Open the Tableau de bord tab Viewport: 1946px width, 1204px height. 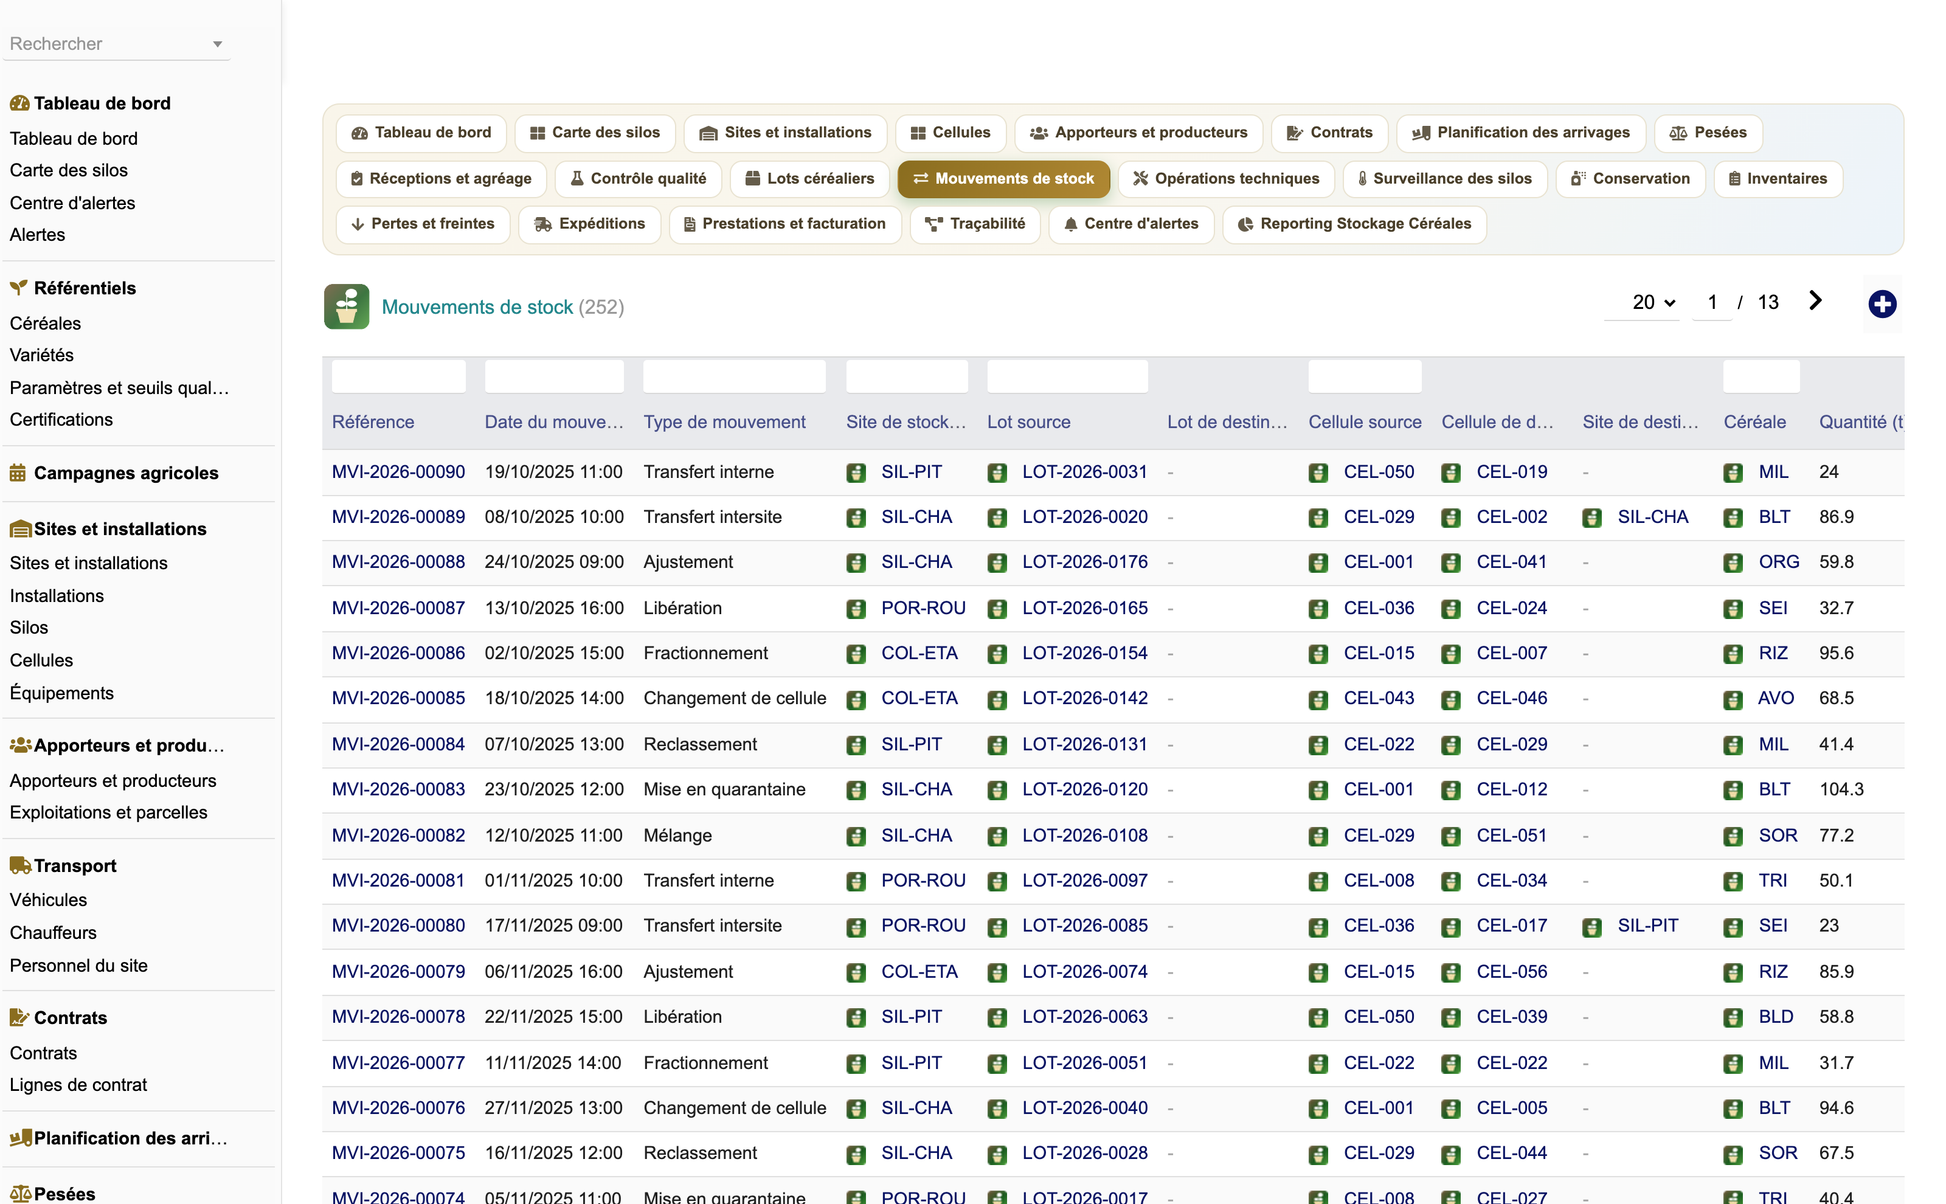tap(421, 133)
